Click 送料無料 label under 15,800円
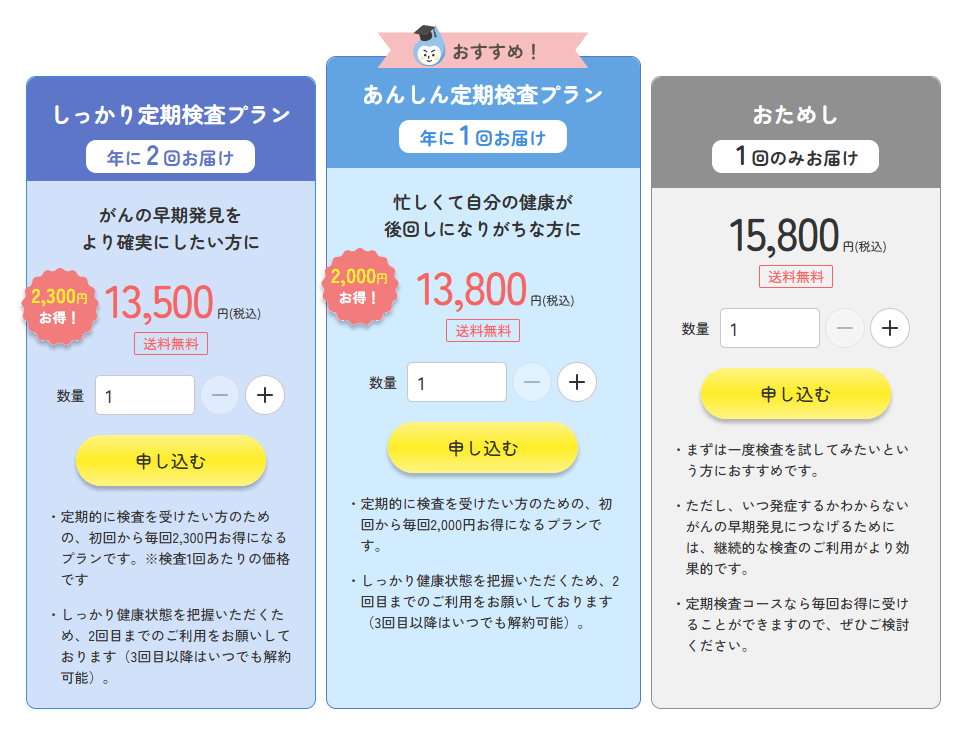The image size is (960, 730). click(796, 277)
